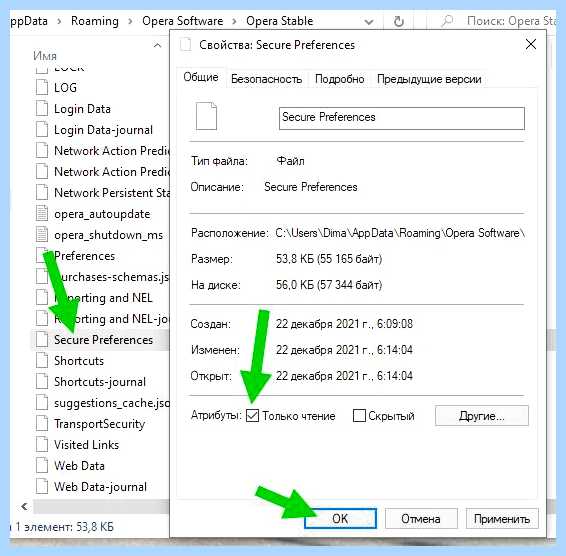Click the Web Data-journal file icon
The height and width of the screenshot is (556, 566).
coord(42,486)
